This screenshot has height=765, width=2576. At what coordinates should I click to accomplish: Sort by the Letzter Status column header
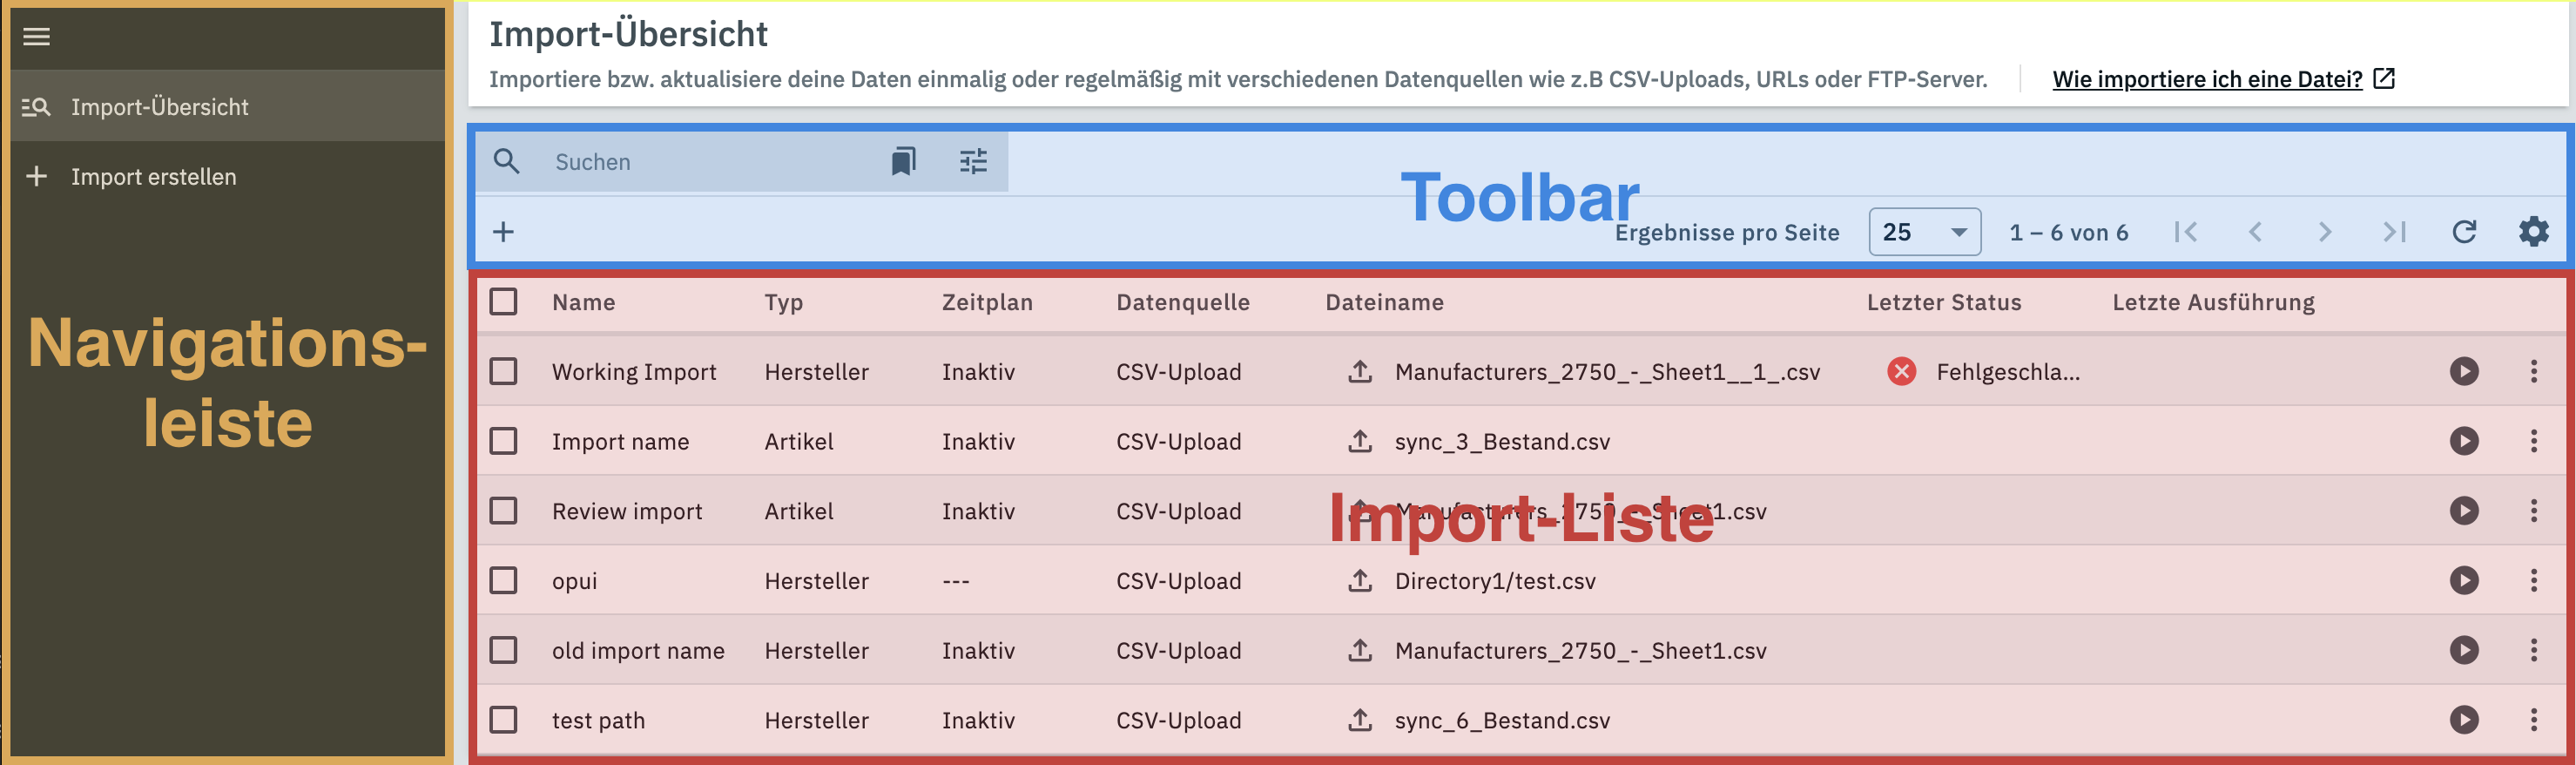pos(1944,302)
